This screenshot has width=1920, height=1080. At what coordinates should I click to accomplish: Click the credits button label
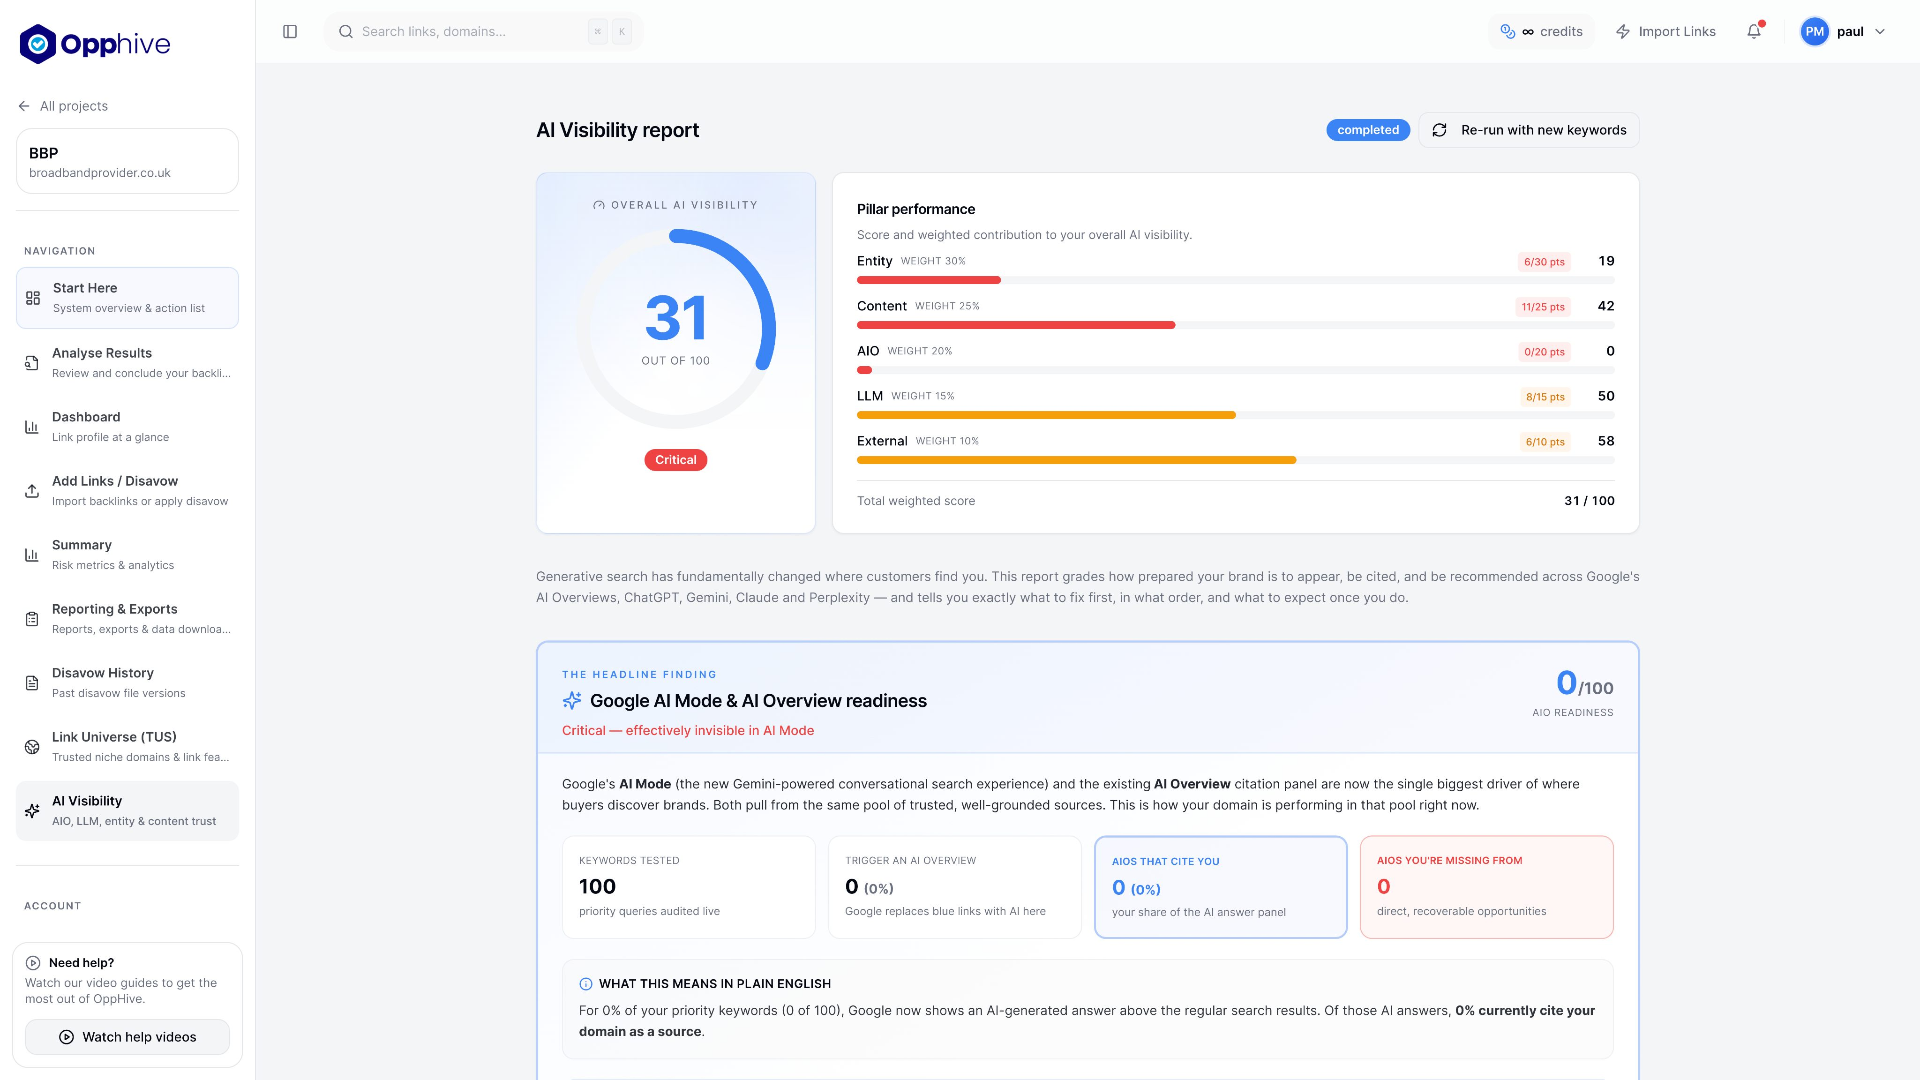tap(1561, 32)
